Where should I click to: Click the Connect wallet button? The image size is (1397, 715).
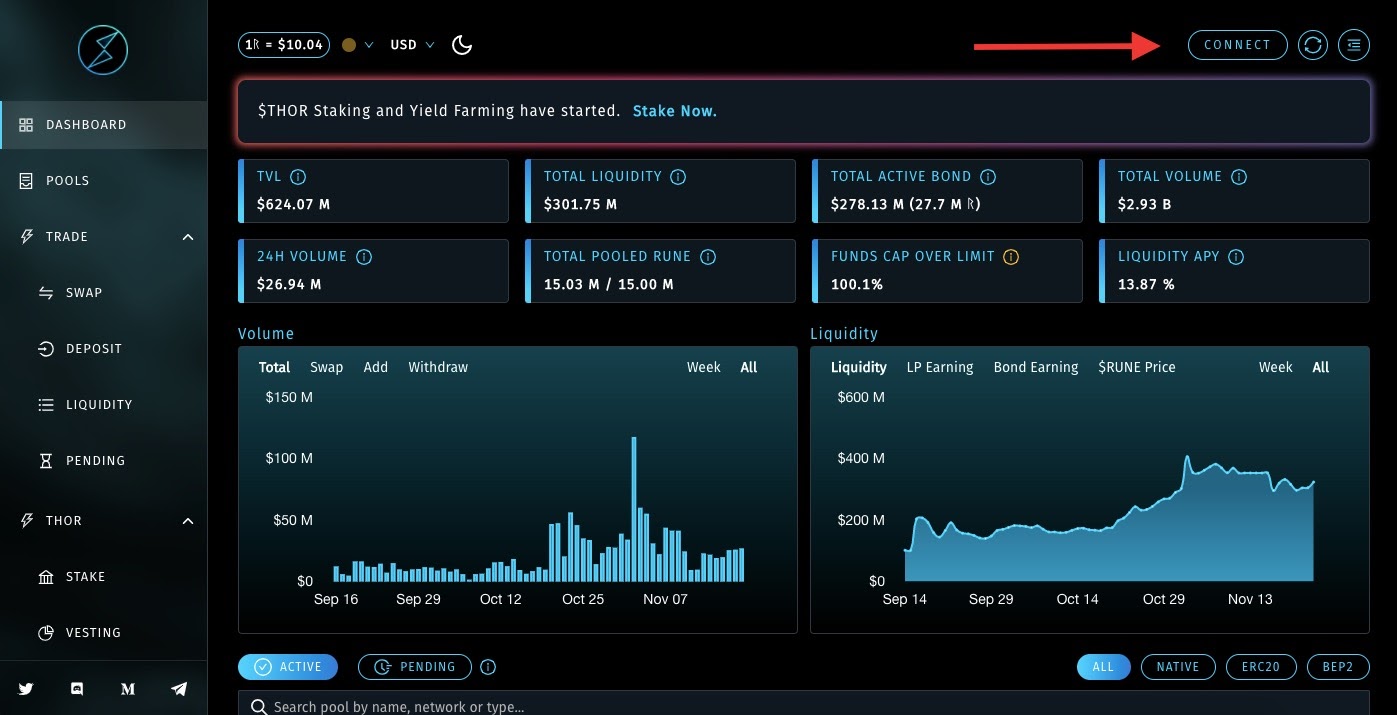(x=1237, y=45)
